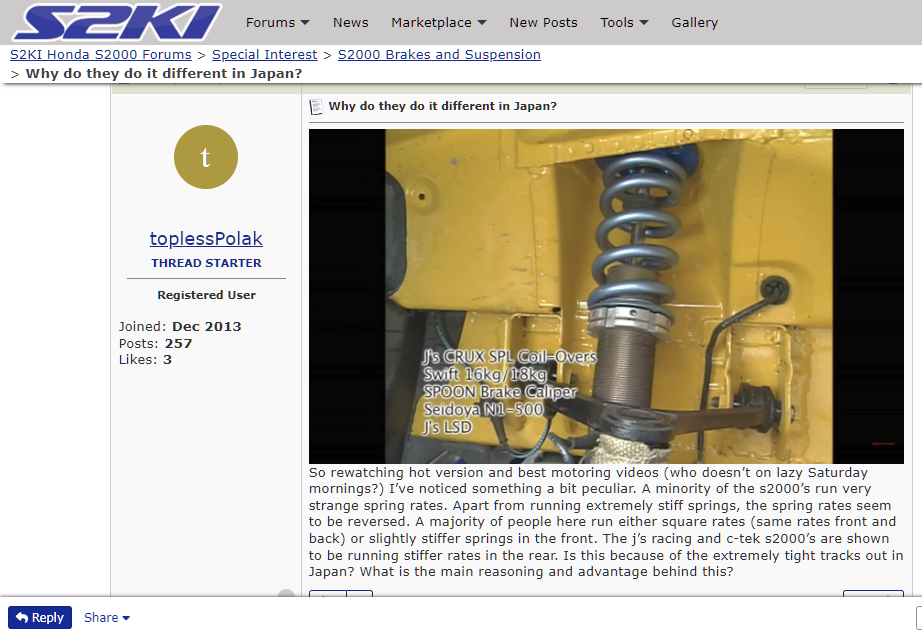This screenshot has width=922, height=638.
Task: Open the Forums dropdown menu
Action: coord(278,22)
